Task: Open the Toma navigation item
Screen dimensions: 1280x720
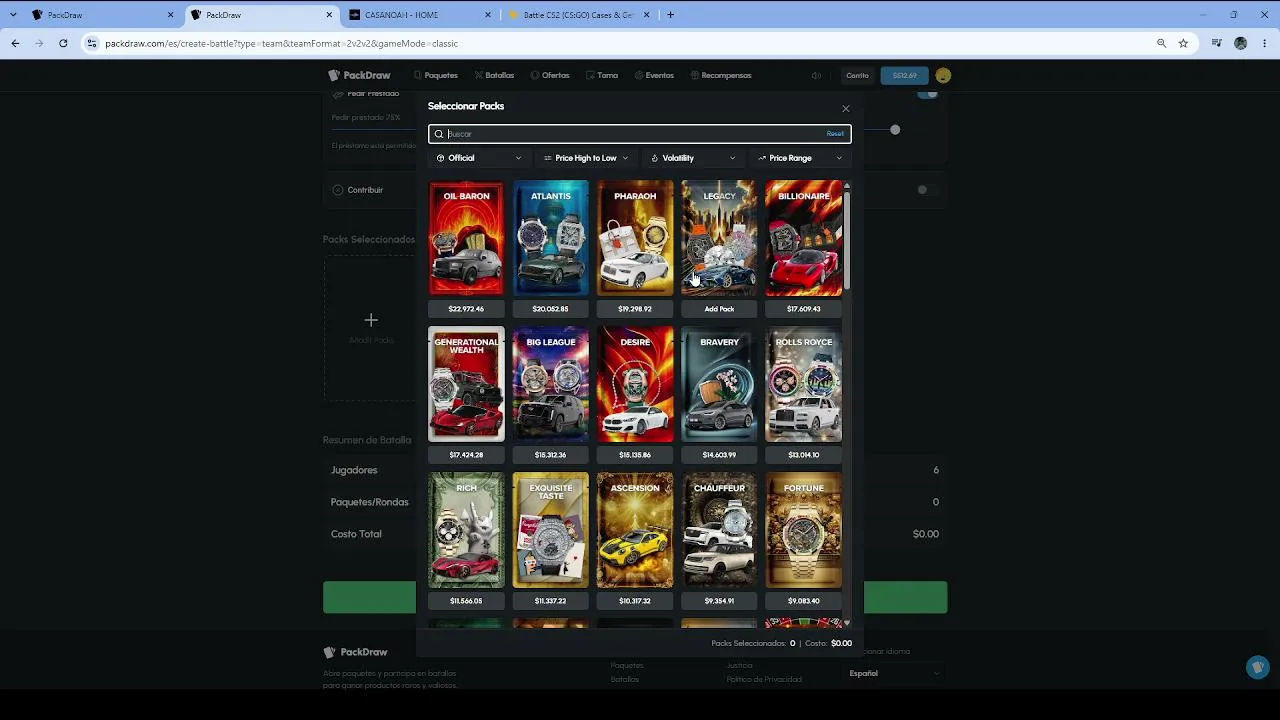Action: (x=602, y=75)
